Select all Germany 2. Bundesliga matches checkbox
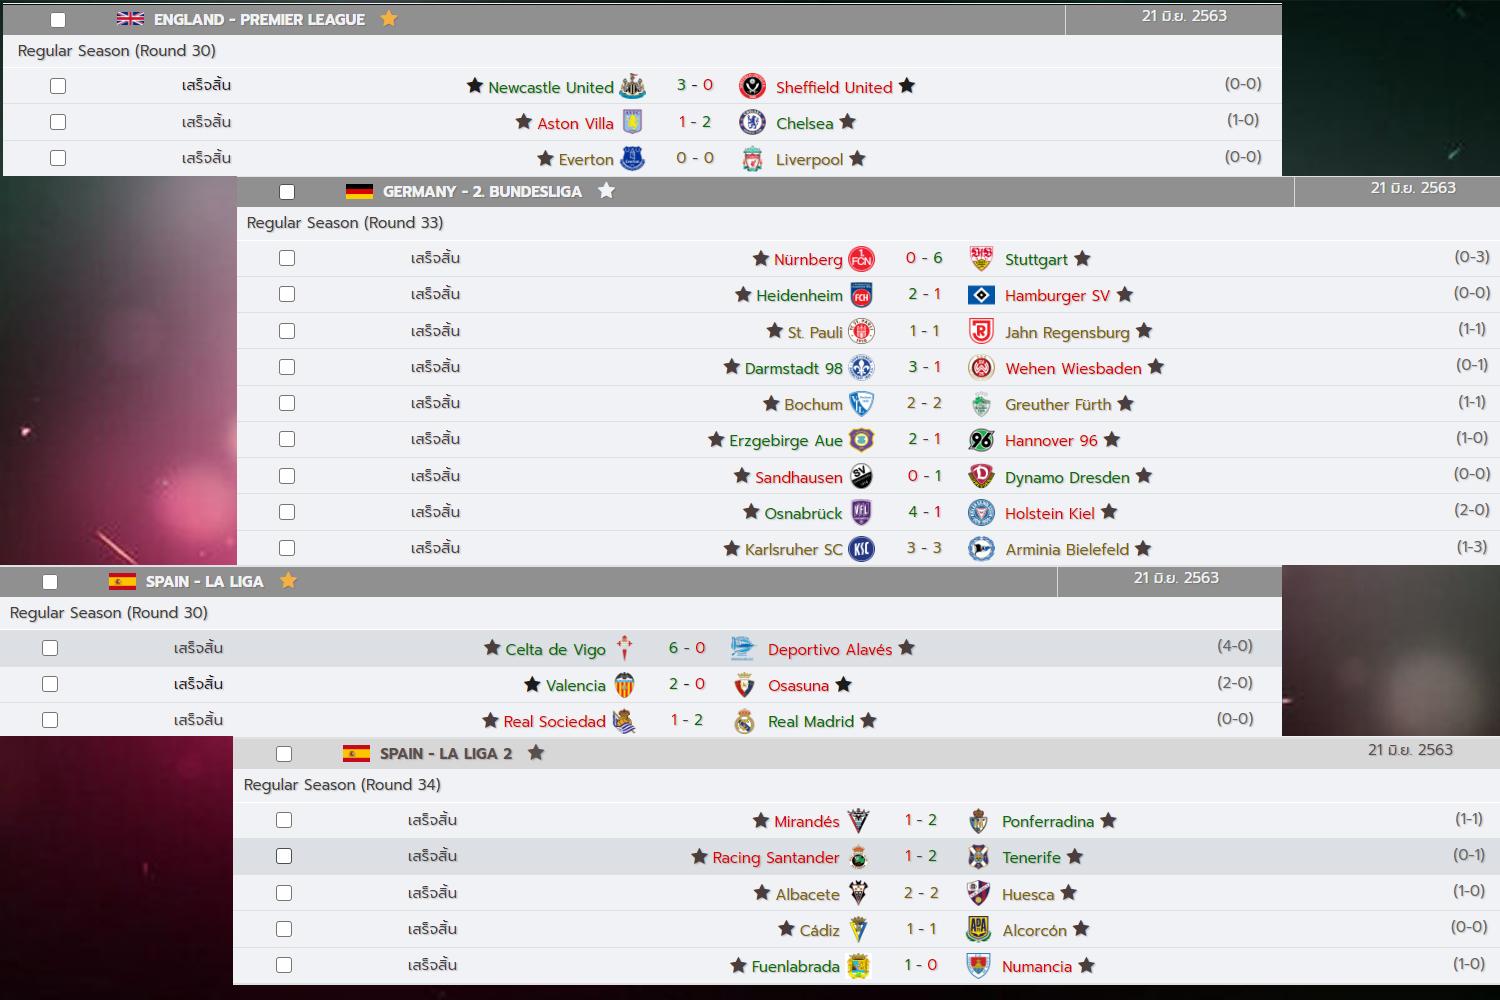The width and height of the screenshot is (1500, 1000). [x=287, y=192]
